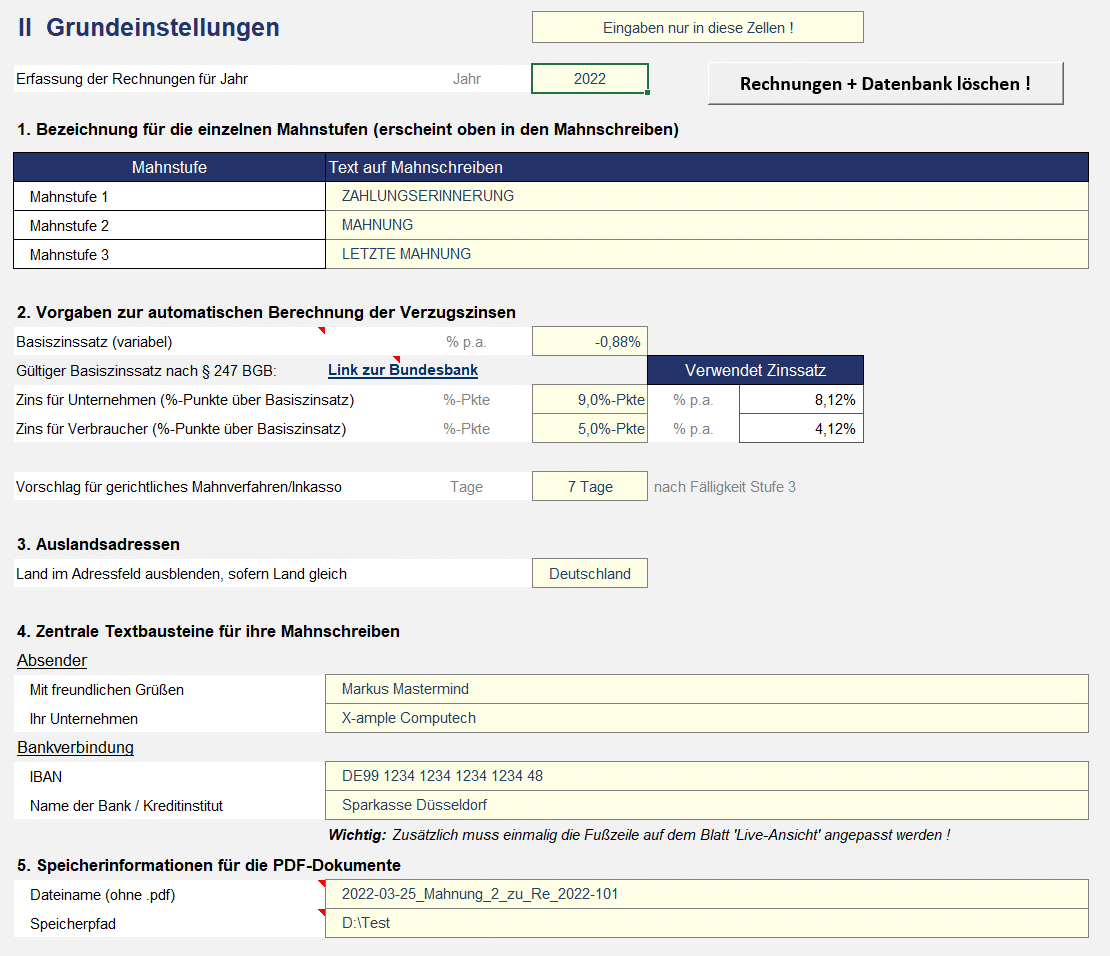Click the Land im Adressfeld ausblenden label

tap(181, 574)
